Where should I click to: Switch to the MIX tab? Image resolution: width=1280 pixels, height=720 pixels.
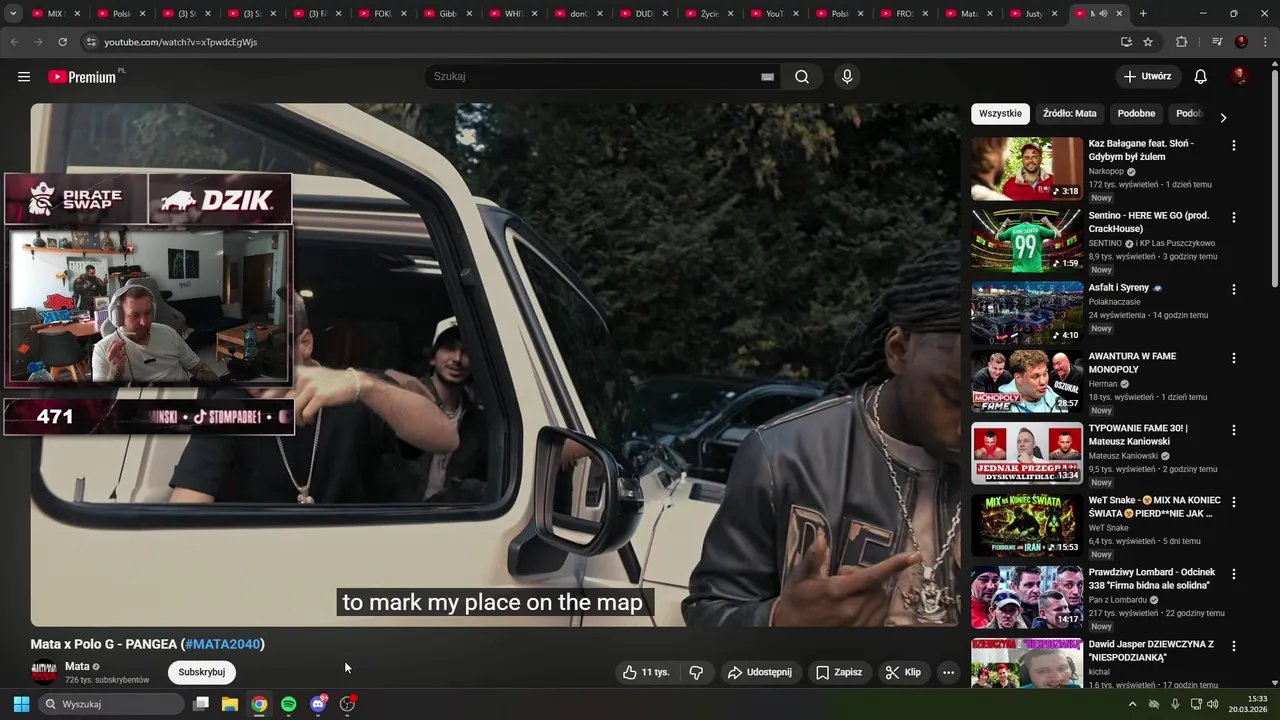click(56, 14)
